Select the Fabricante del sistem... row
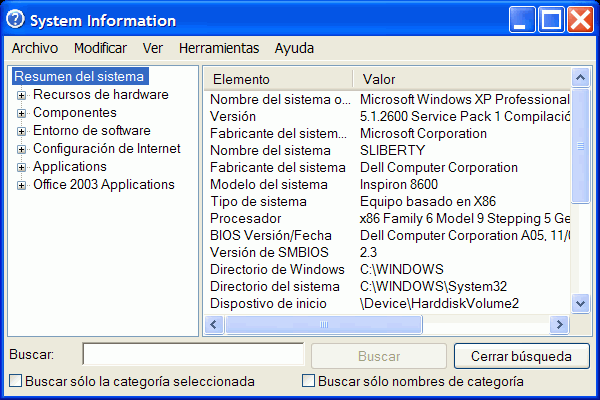Screen dimensions: 600x400 (387, 133)
